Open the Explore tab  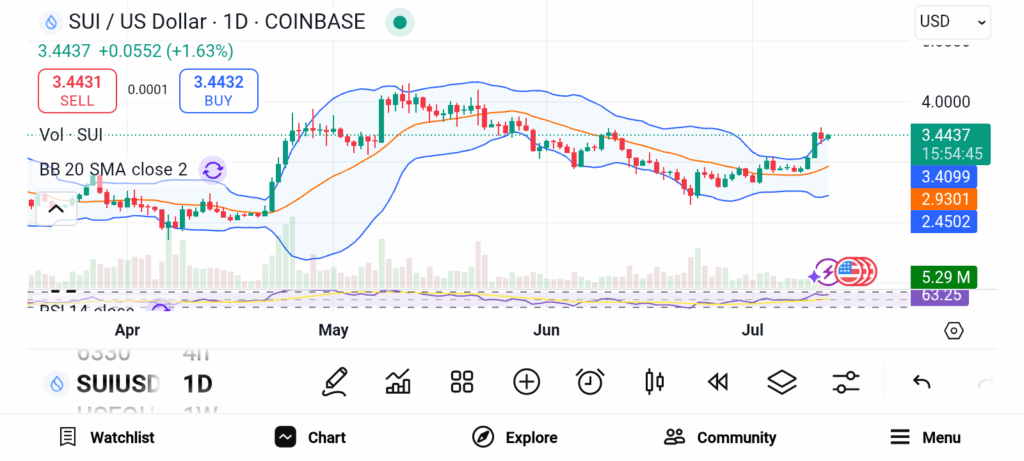tap(515, 437)
